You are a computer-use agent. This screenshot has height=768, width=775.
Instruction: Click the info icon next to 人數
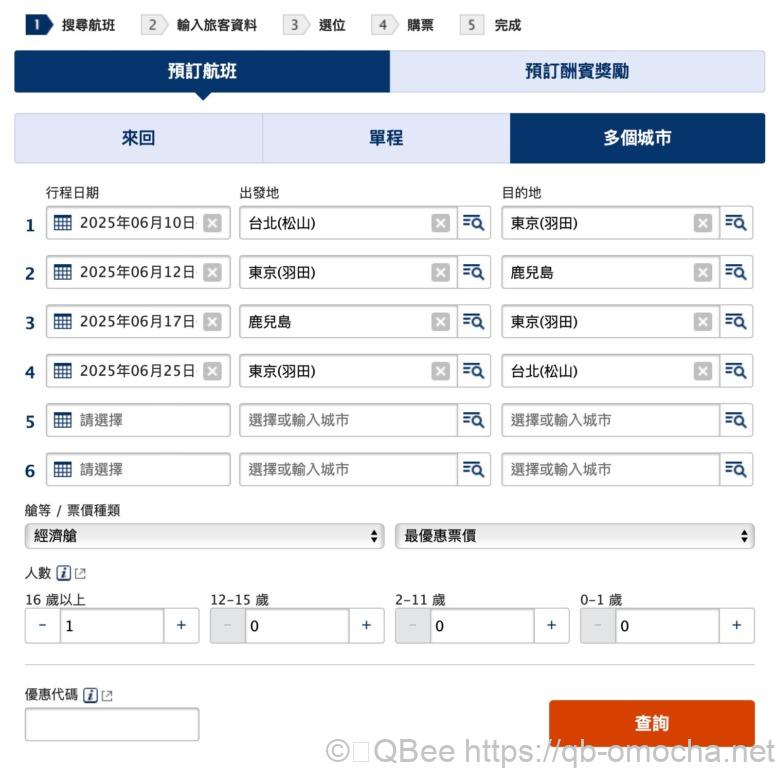(x=64, y=573)
